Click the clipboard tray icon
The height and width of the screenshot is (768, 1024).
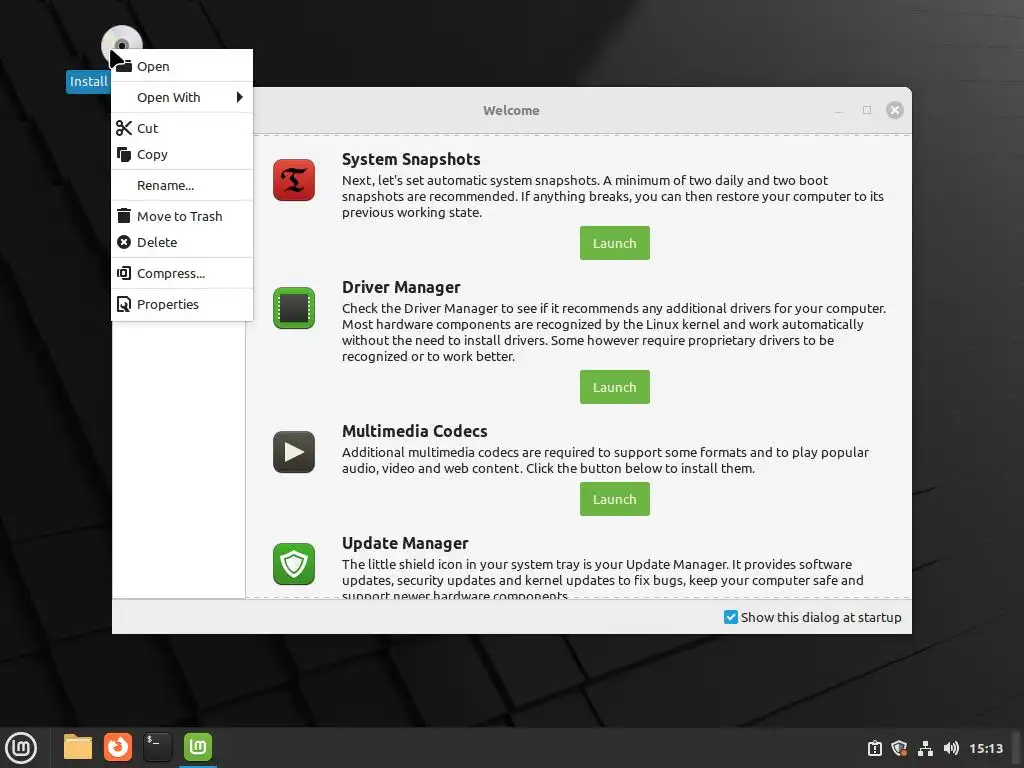[874, 748]
